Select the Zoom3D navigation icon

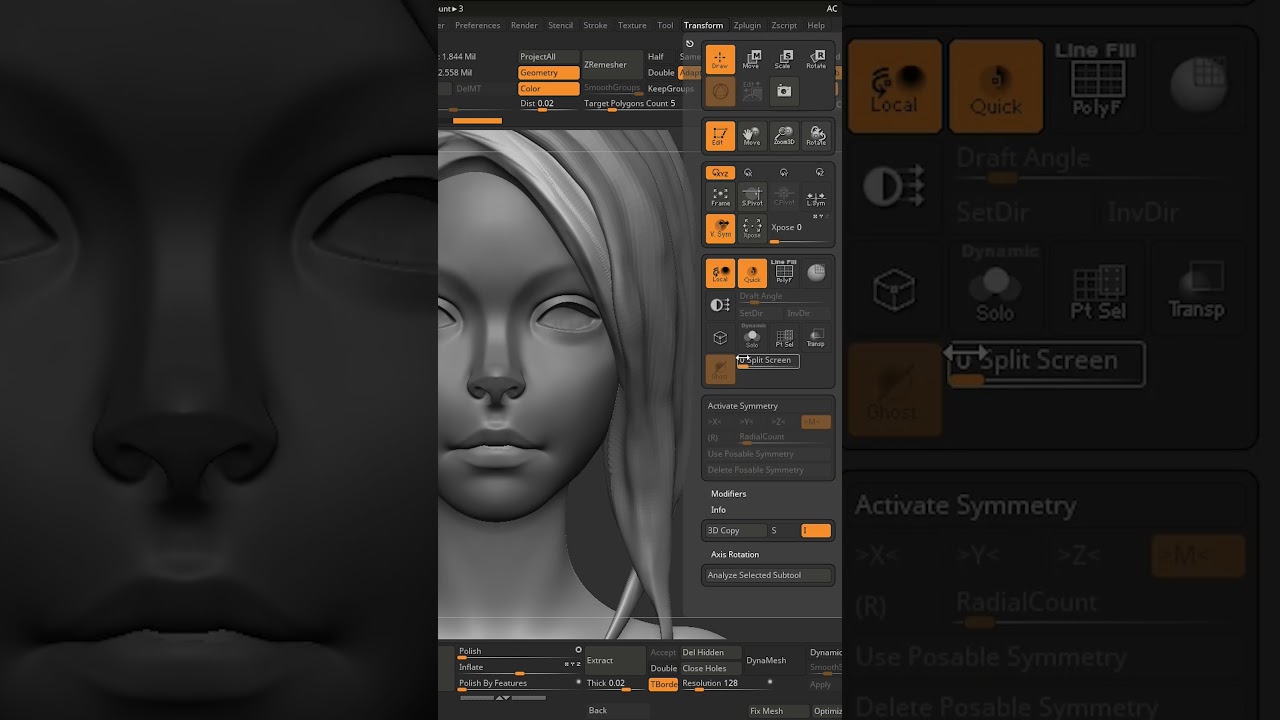point(784,136)
